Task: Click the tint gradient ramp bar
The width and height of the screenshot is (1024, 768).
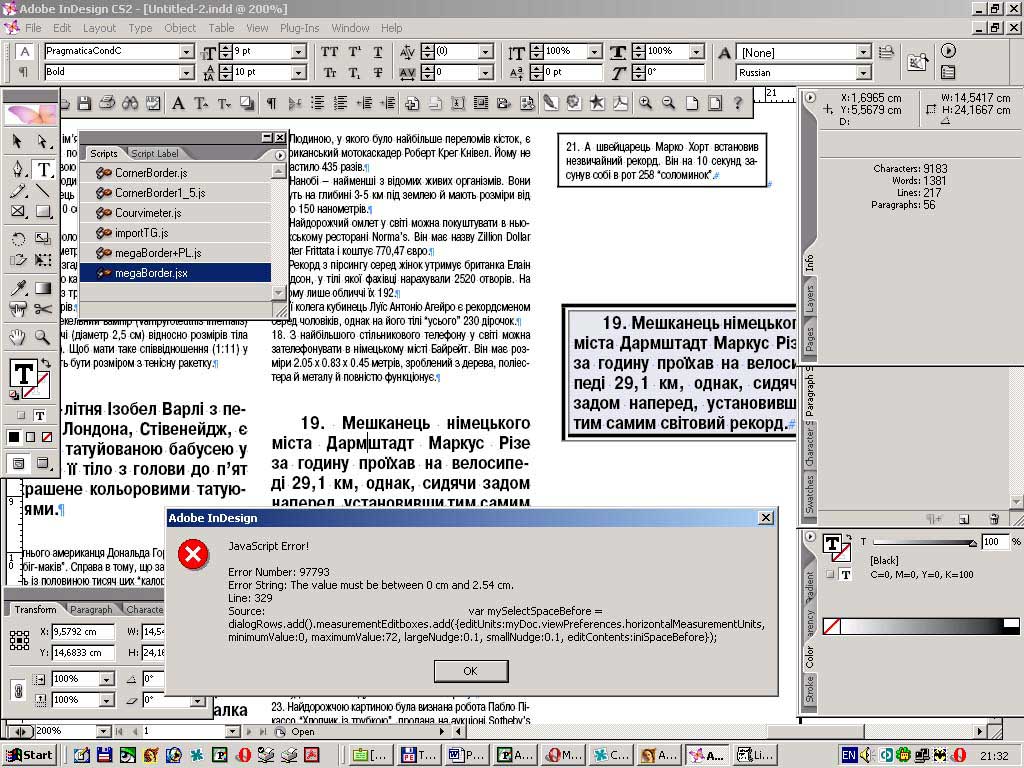Action: [x=920, y=626]
